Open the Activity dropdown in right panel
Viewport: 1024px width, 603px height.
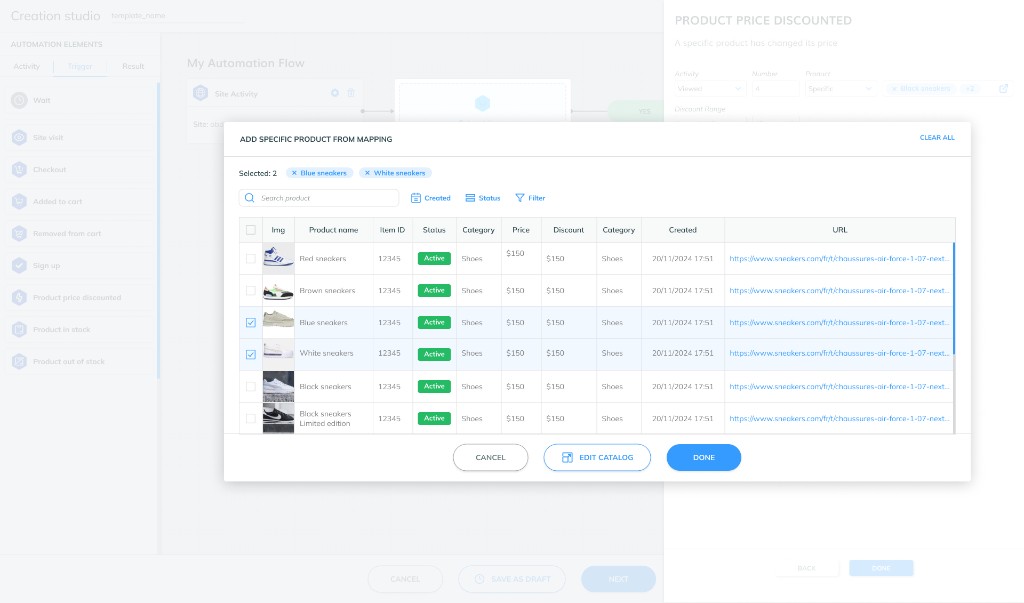pyautogui.click(x=710, y=88)
